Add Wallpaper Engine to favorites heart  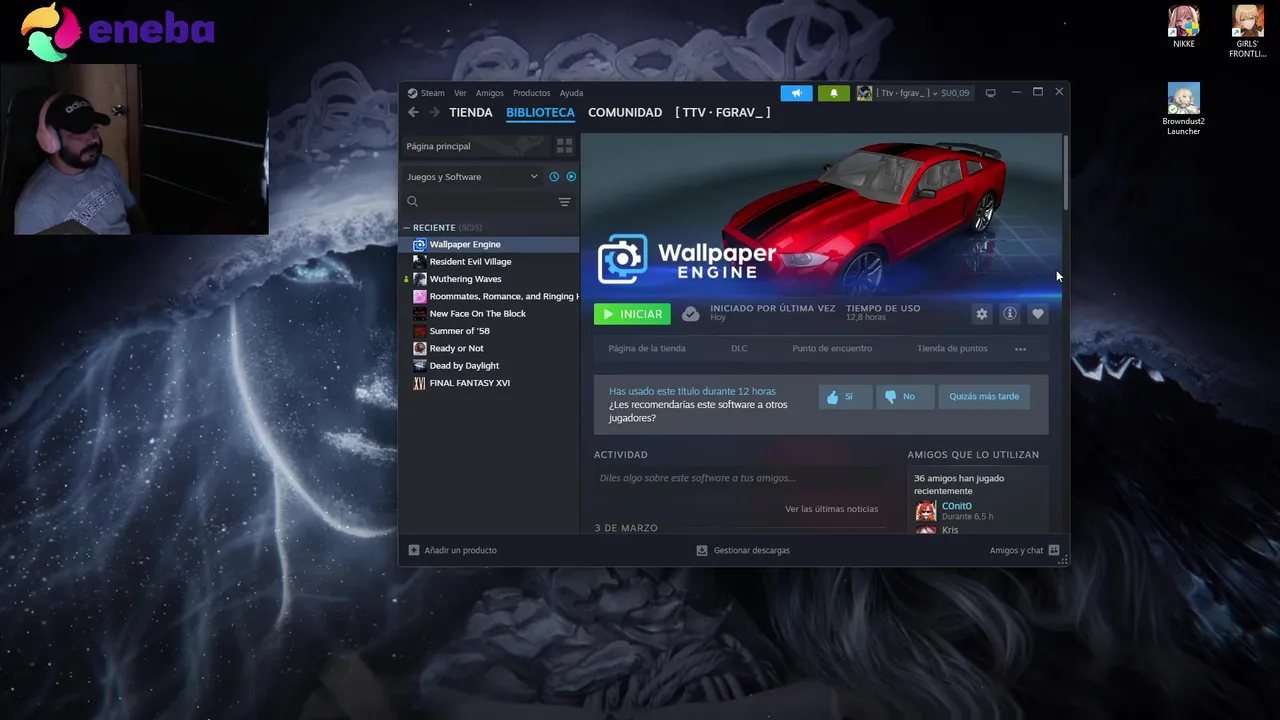click(1038, 314)
